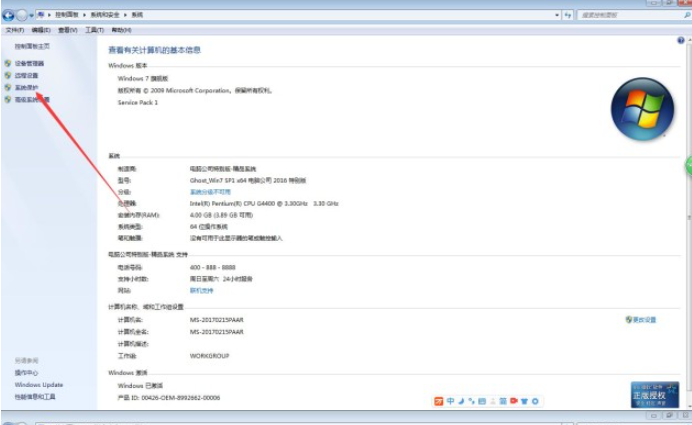Click the 联机支持 website link
Screen dimensions: 692x425
[201, 288]
